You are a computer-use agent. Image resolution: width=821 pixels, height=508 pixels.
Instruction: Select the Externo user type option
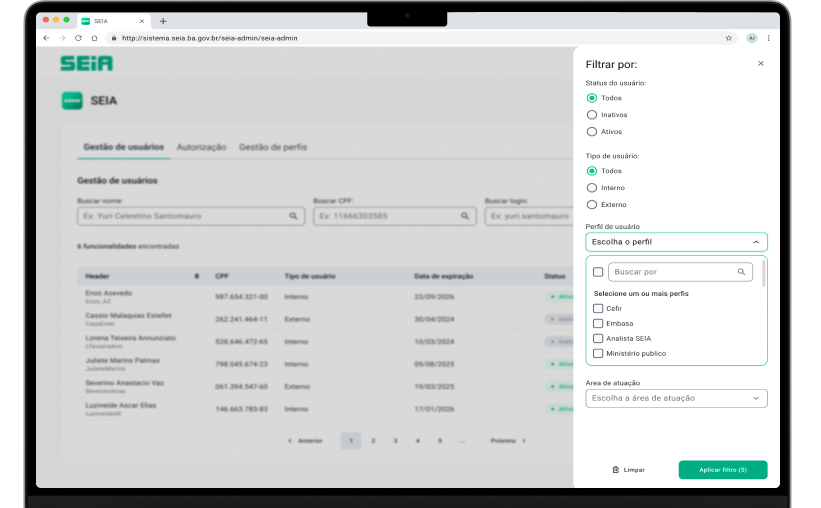point(592,204)
